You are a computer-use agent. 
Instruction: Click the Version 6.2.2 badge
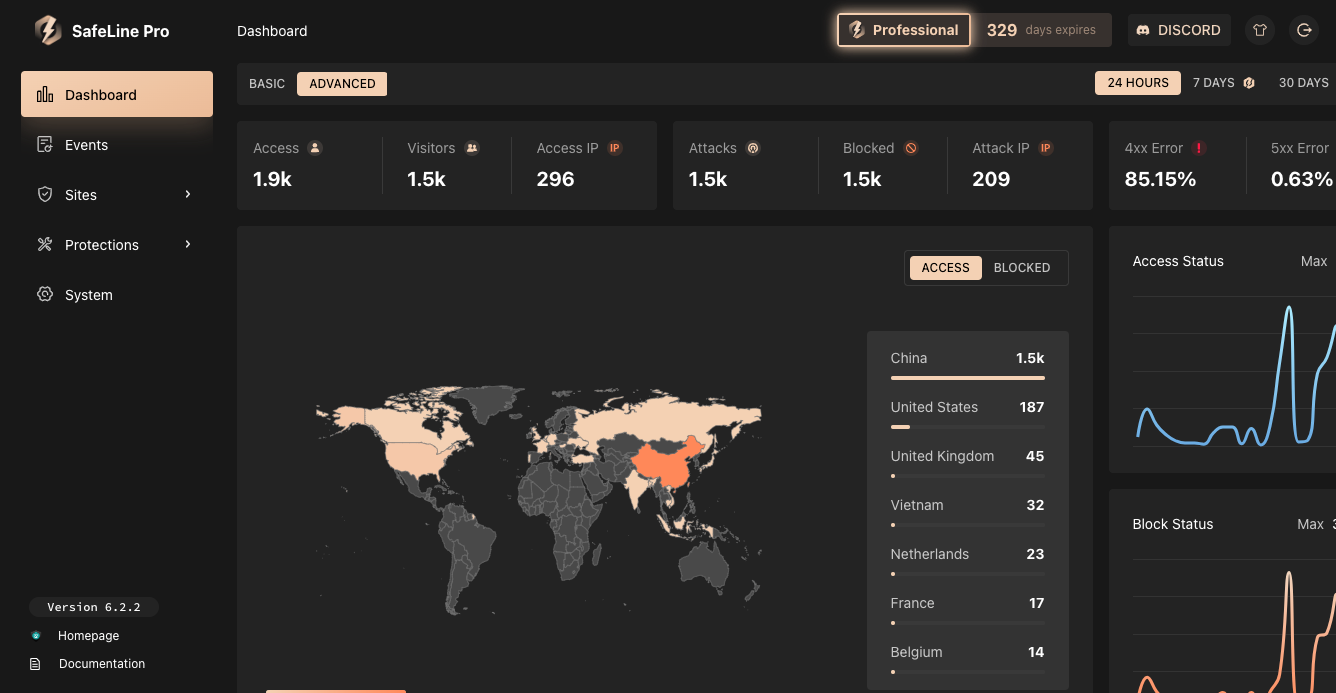(94, 607)
